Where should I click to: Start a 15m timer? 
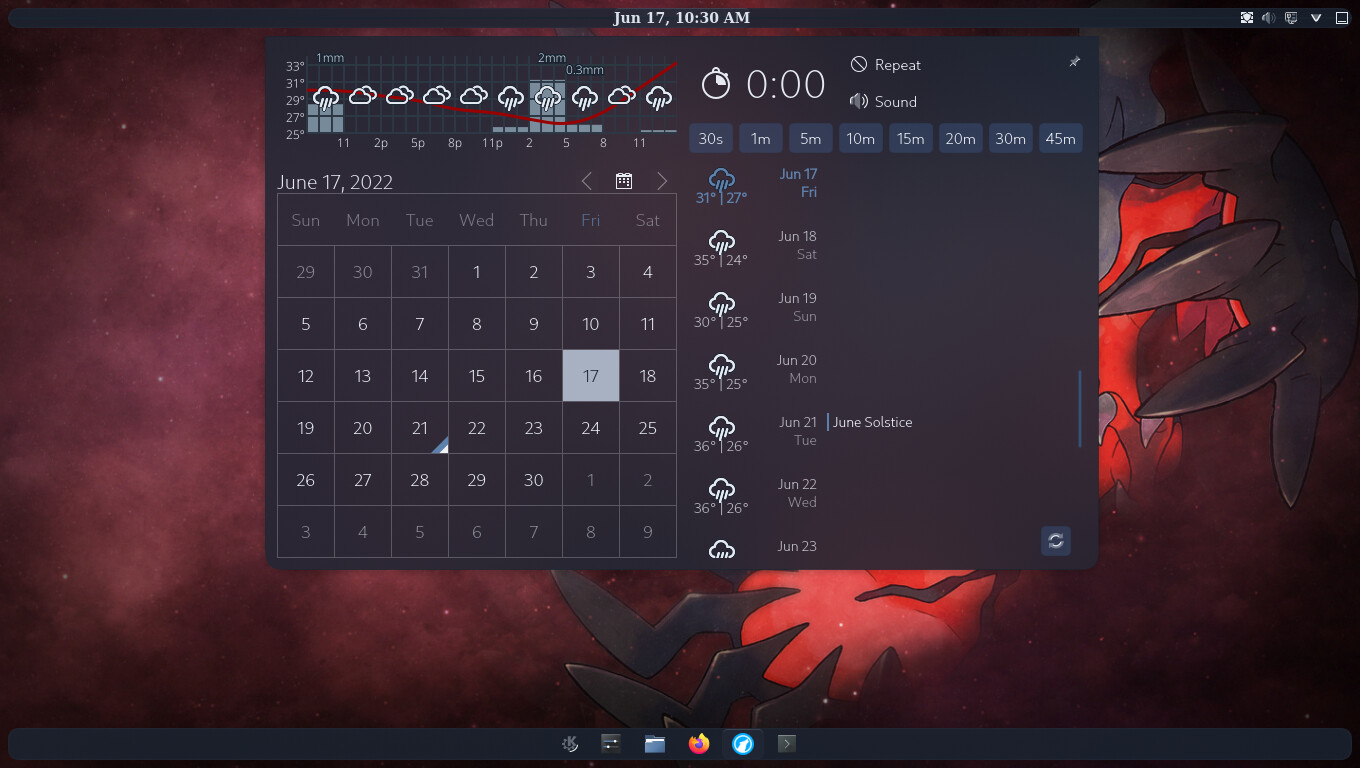tap(911, 138)
